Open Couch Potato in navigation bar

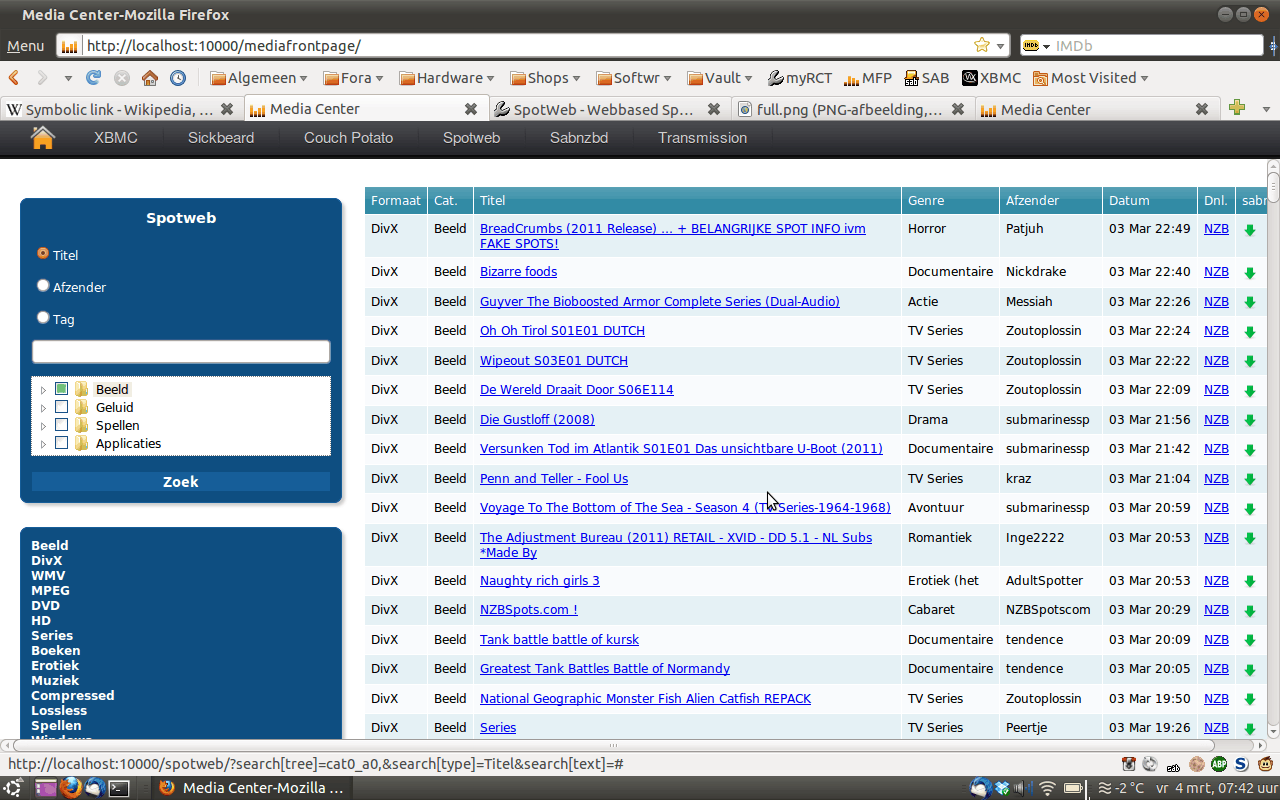click(x=348, y=138)
